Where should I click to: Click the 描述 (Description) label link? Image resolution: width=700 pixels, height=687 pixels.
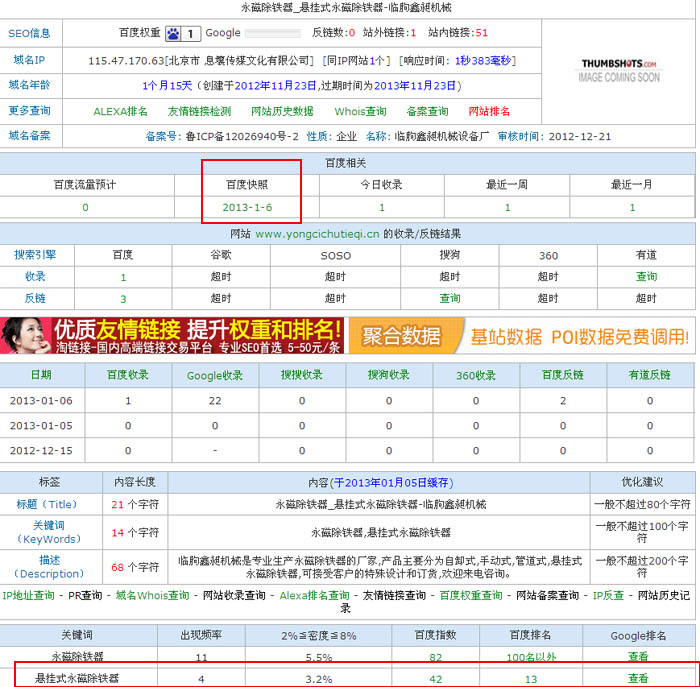pyautogui.click(x=49, y=567)
